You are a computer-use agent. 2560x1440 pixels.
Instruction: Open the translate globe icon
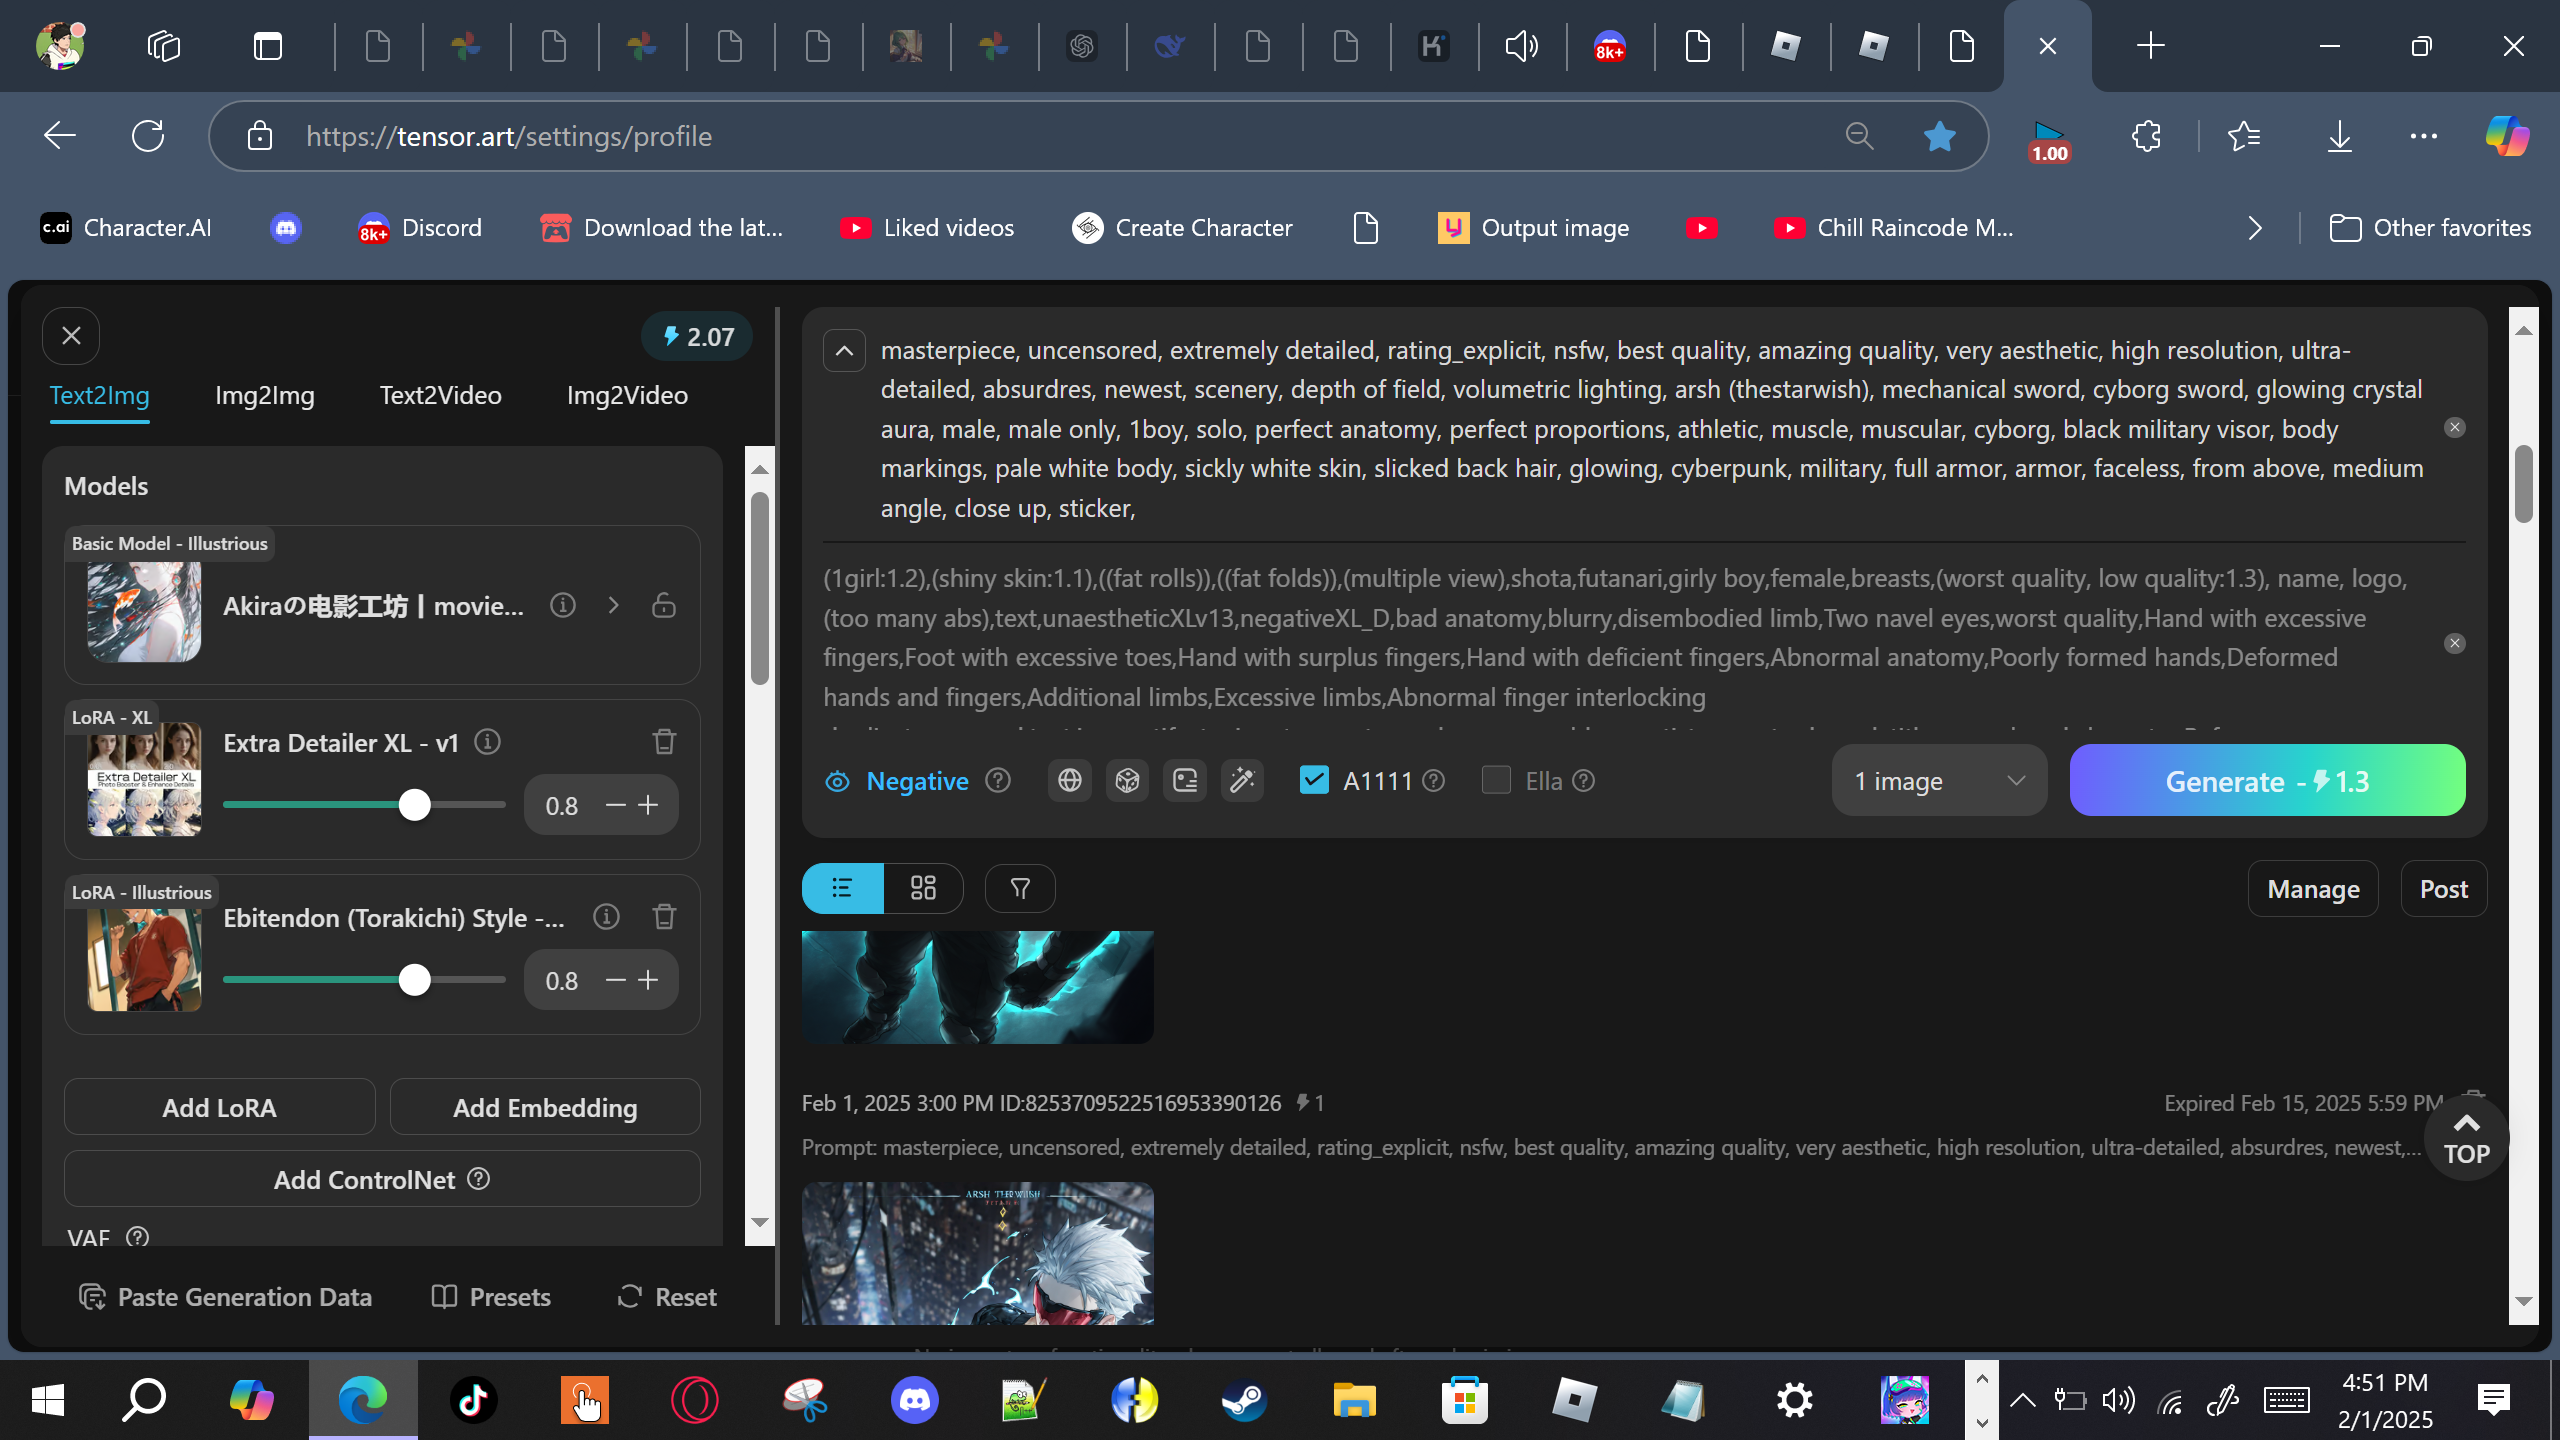point(1069,781)
